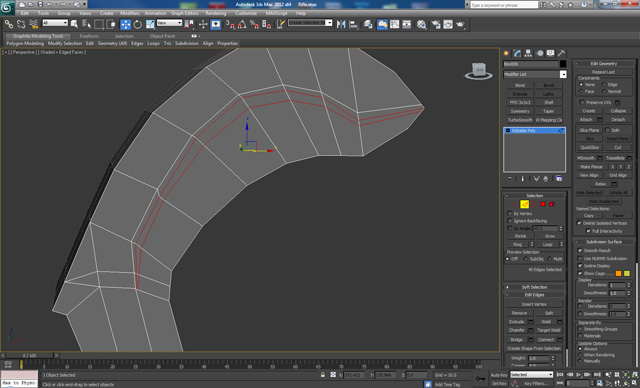
Task: Toggle Smooth Result checkbox
Action: [580, 251]
